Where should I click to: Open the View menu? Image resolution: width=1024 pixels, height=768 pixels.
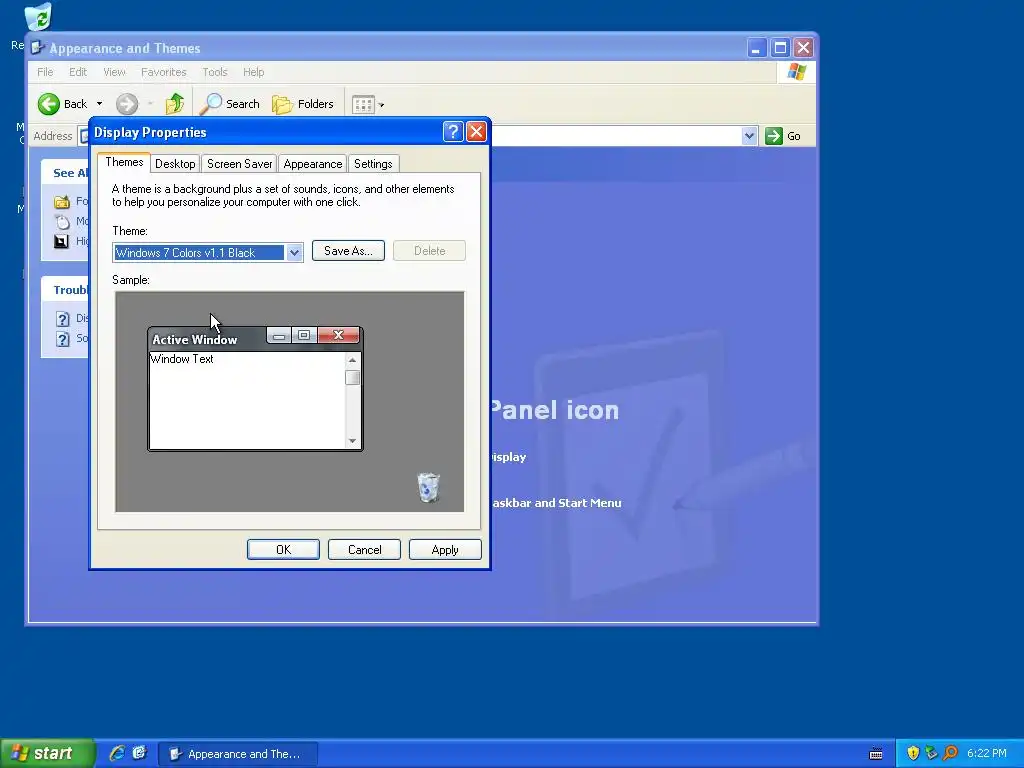[x=114, y=72]
